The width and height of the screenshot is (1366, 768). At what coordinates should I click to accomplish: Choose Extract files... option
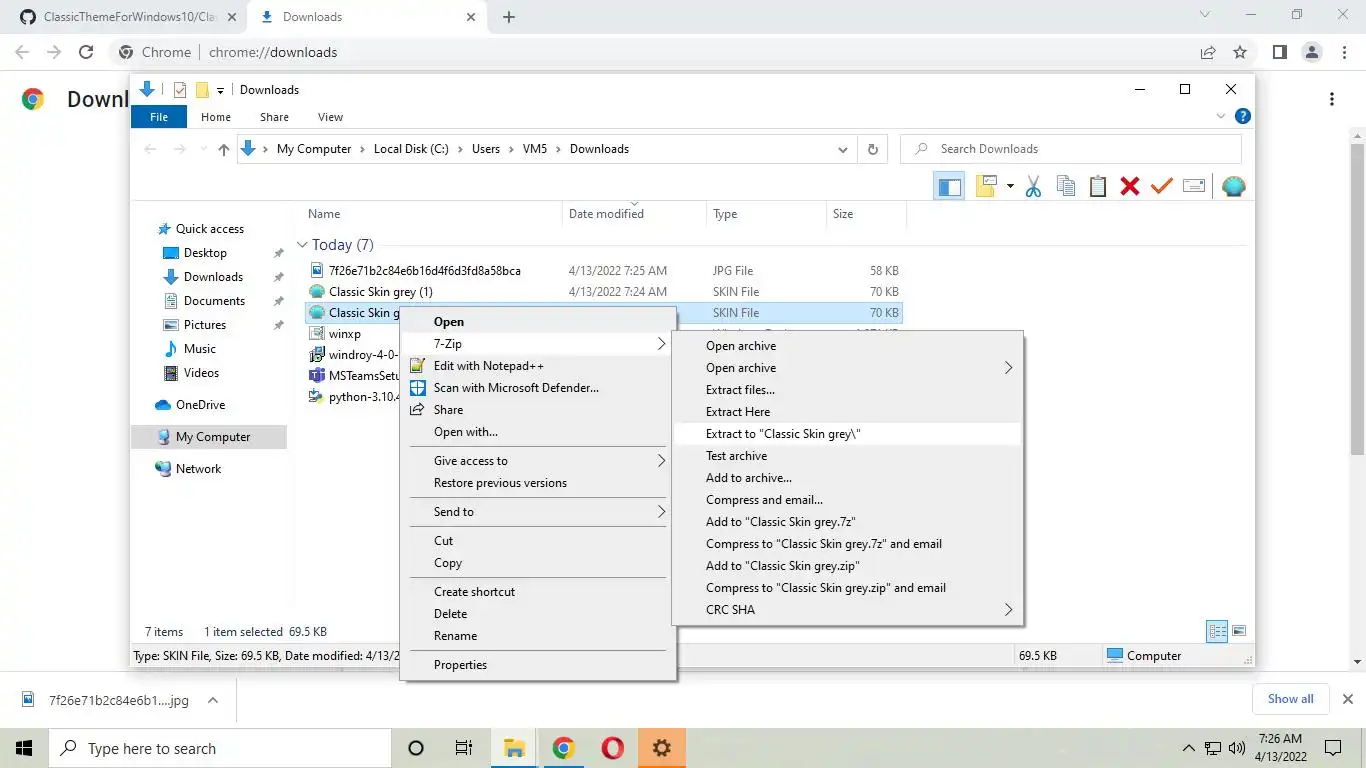point(848,390)
